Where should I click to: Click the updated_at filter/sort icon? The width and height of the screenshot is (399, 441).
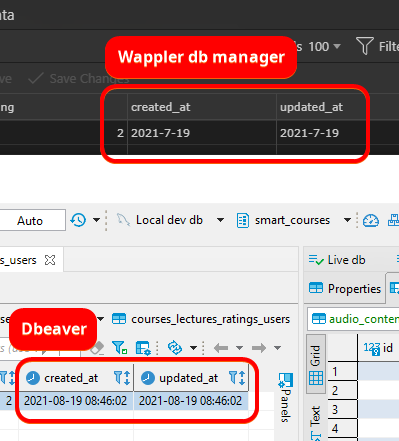tap(237, 378)
